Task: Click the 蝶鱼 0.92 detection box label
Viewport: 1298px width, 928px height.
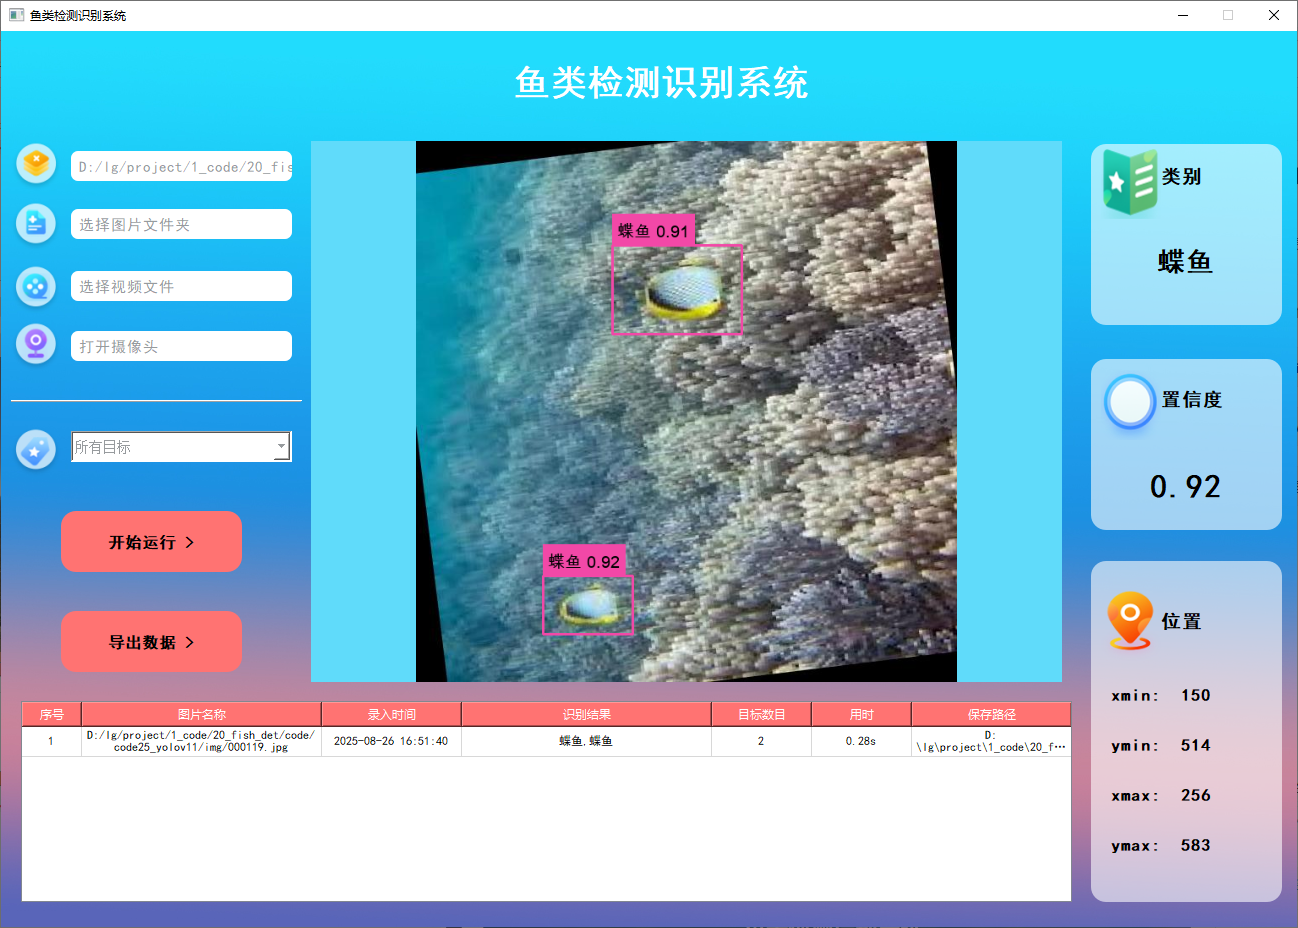Action: coord(584,560)
